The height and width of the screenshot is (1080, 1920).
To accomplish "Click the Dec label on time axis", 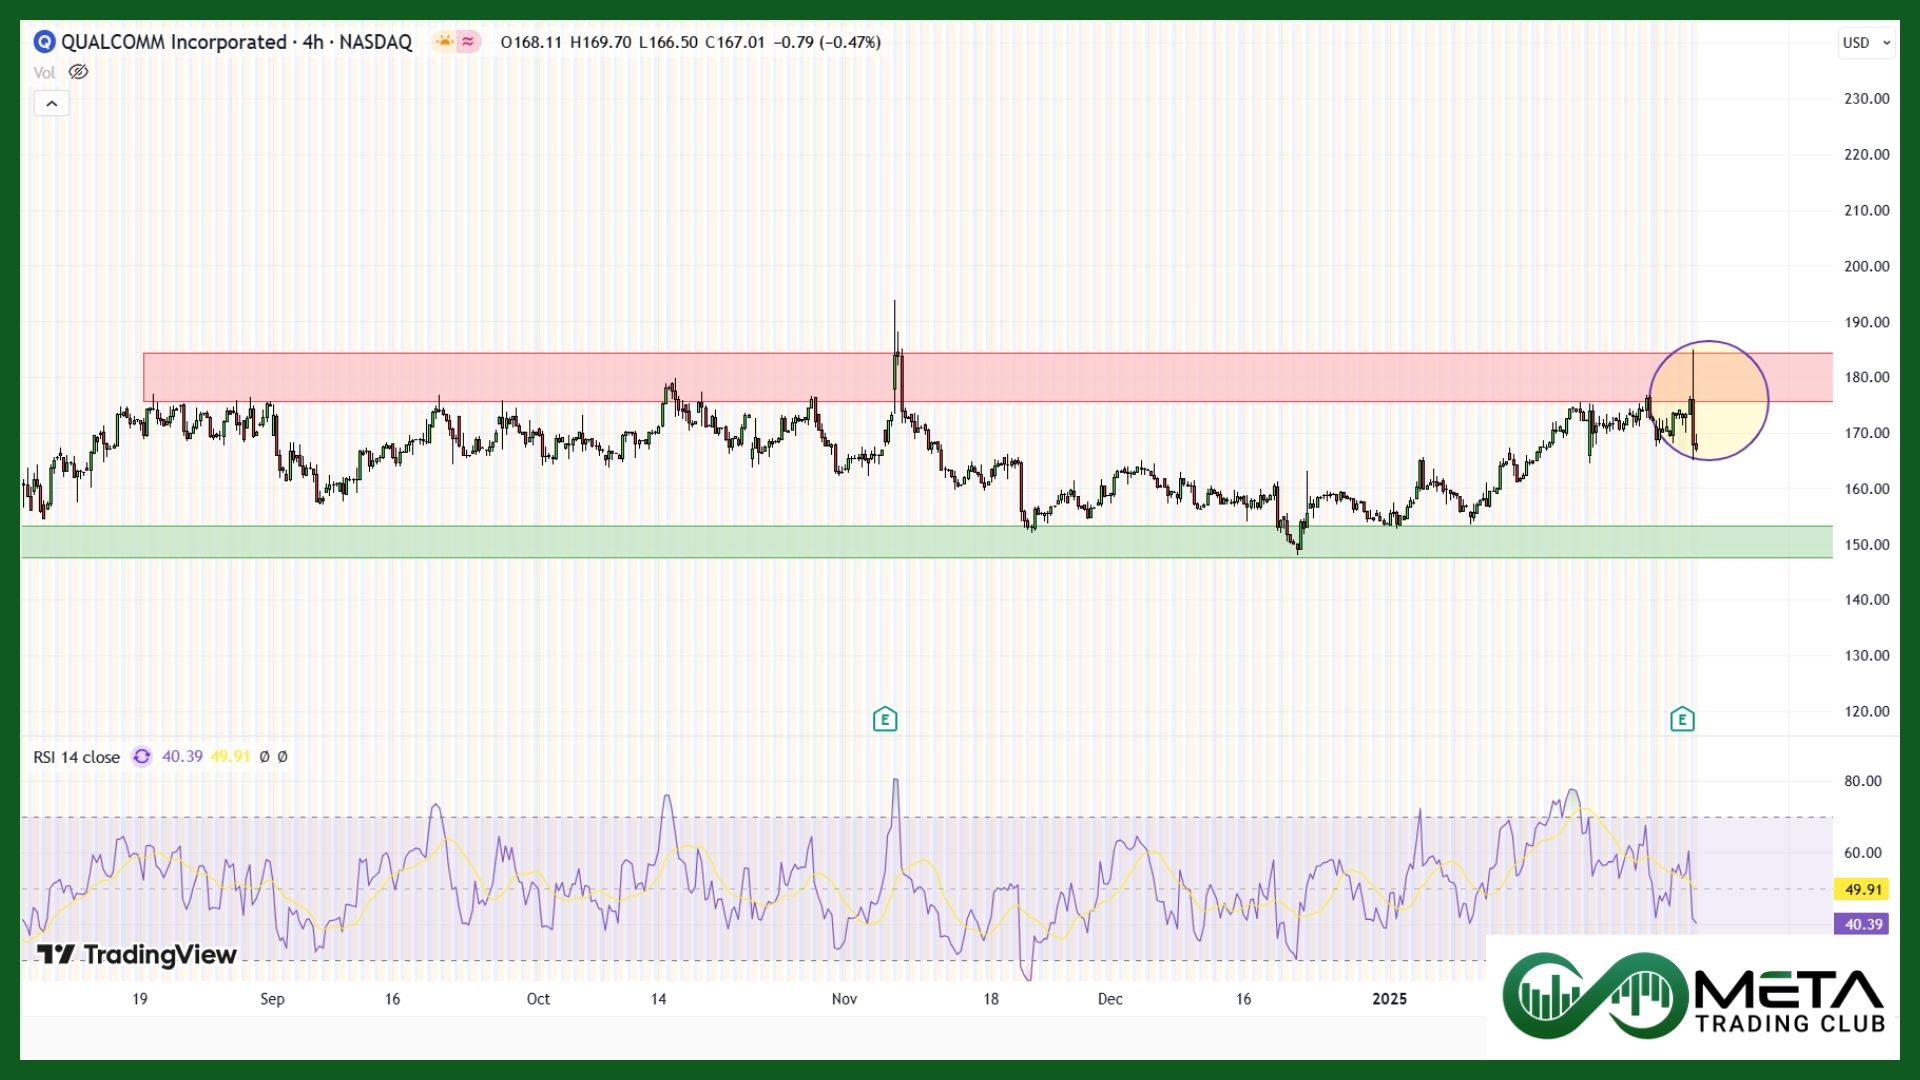I will tap(1110, 999).
